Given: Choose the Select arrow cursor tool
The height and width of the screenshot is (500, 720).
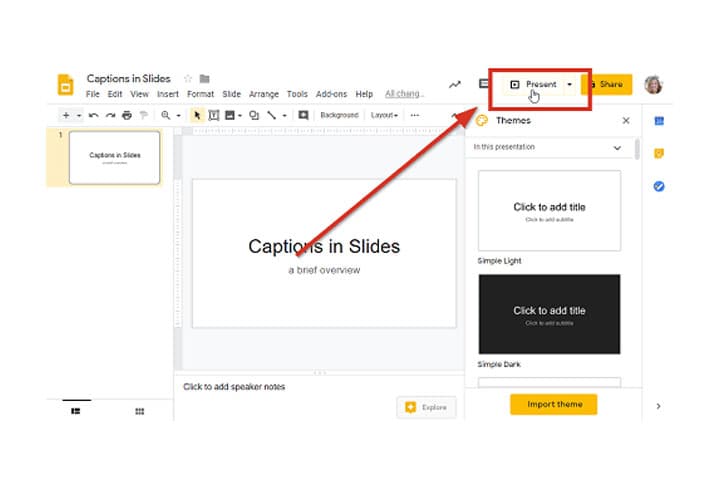Looking at the screenshot, I should point(197,115).
